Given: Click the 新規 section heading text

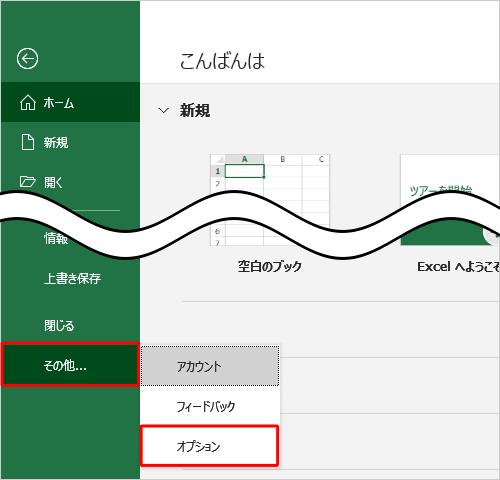Looking at the screenshot, I should 195,110.
